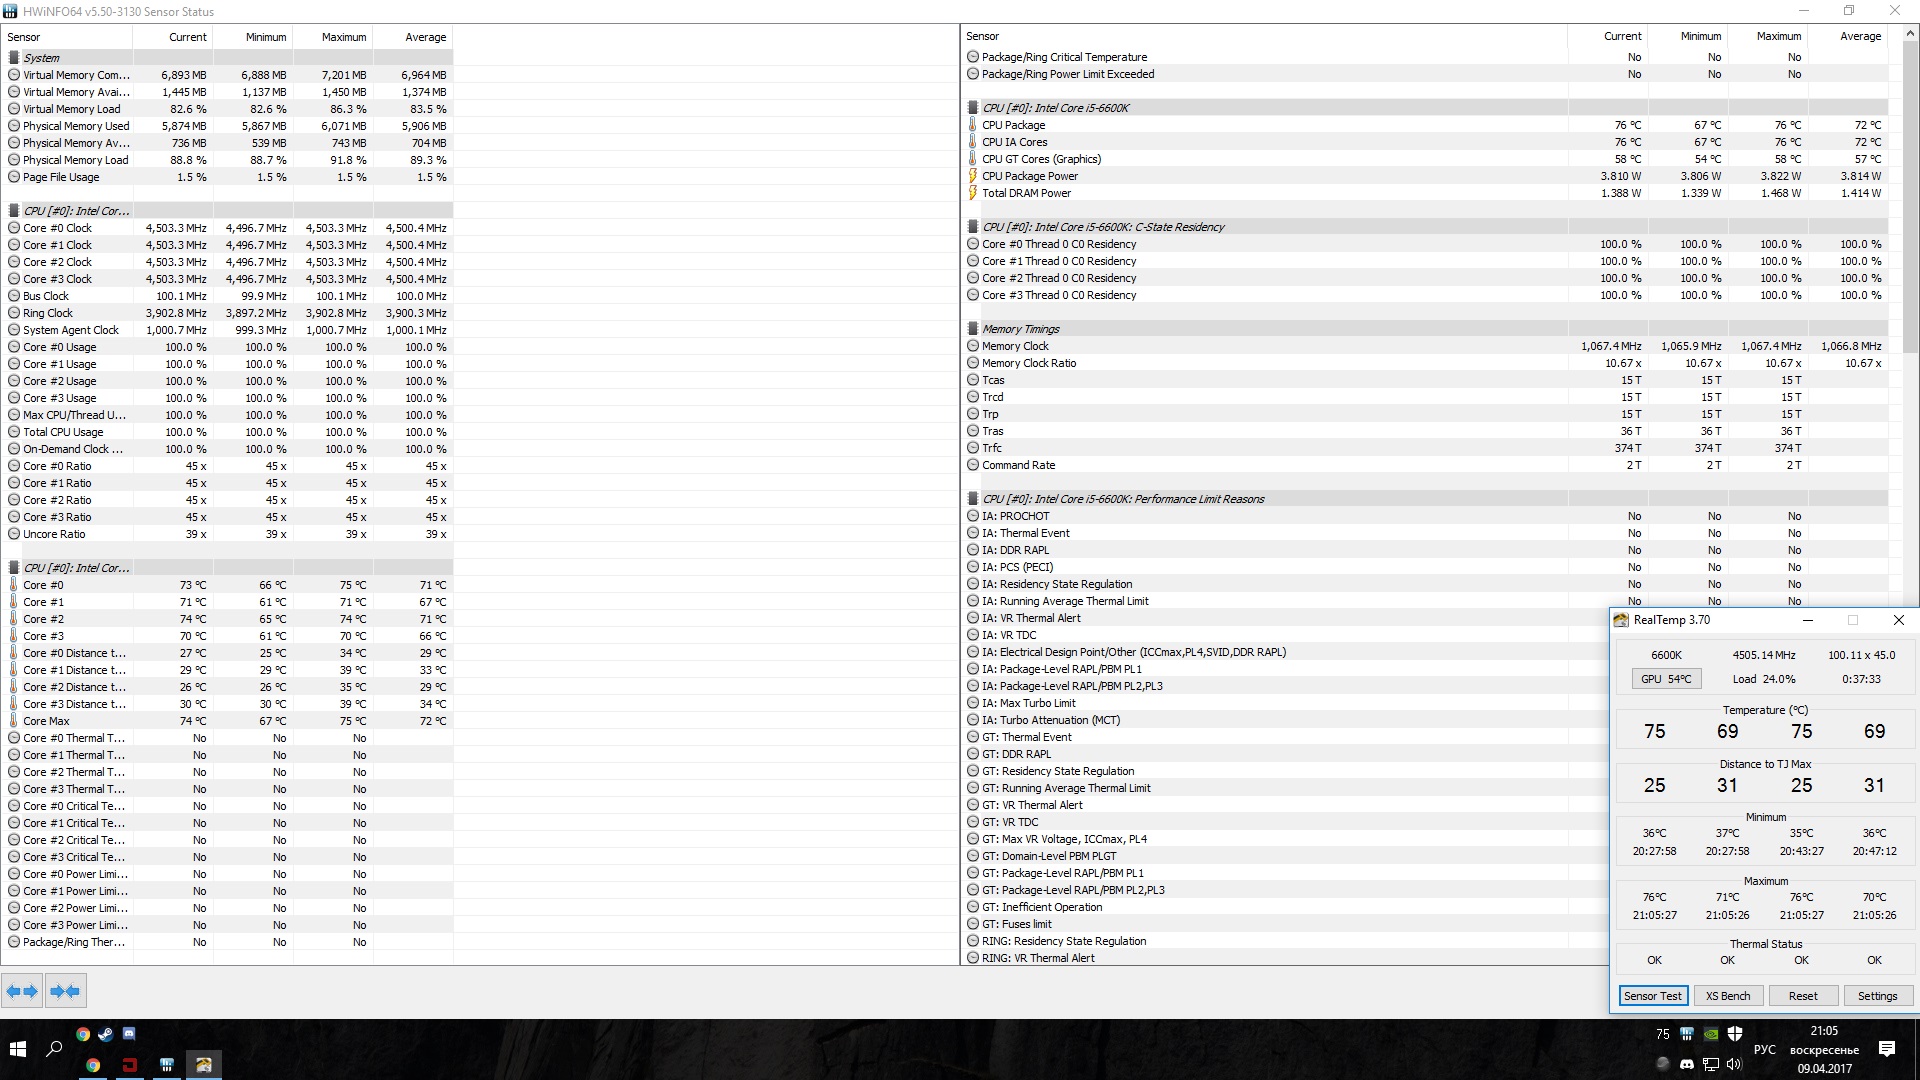Click the Maximum column header in left panel

coord(343,37)
